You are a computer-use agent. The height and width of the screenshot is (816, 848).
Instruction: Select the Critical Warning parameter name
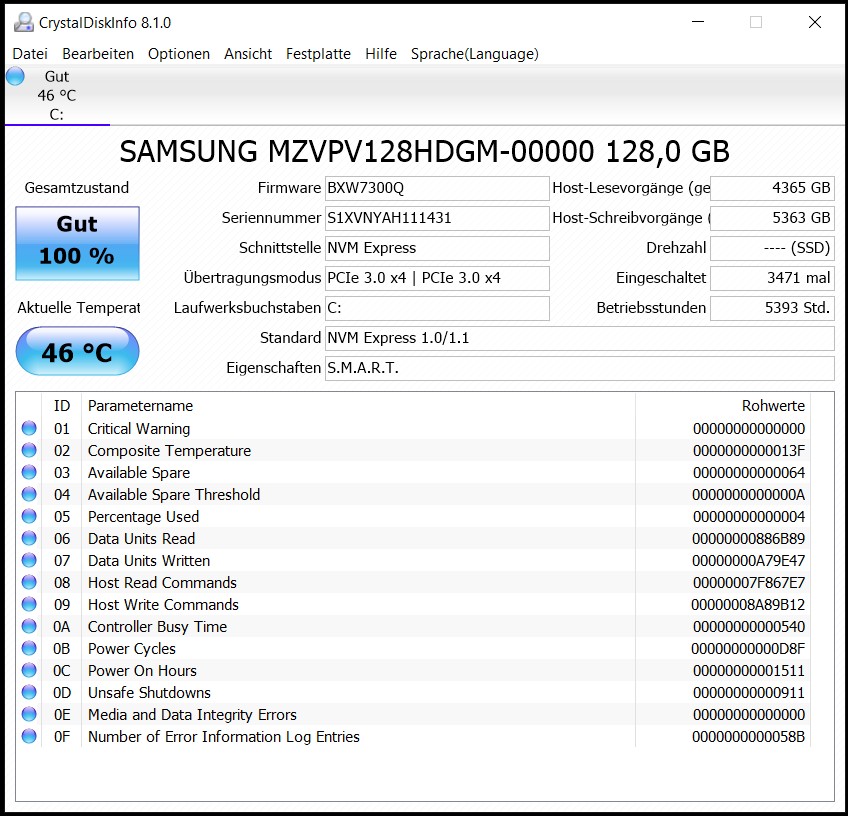[139, 429]
